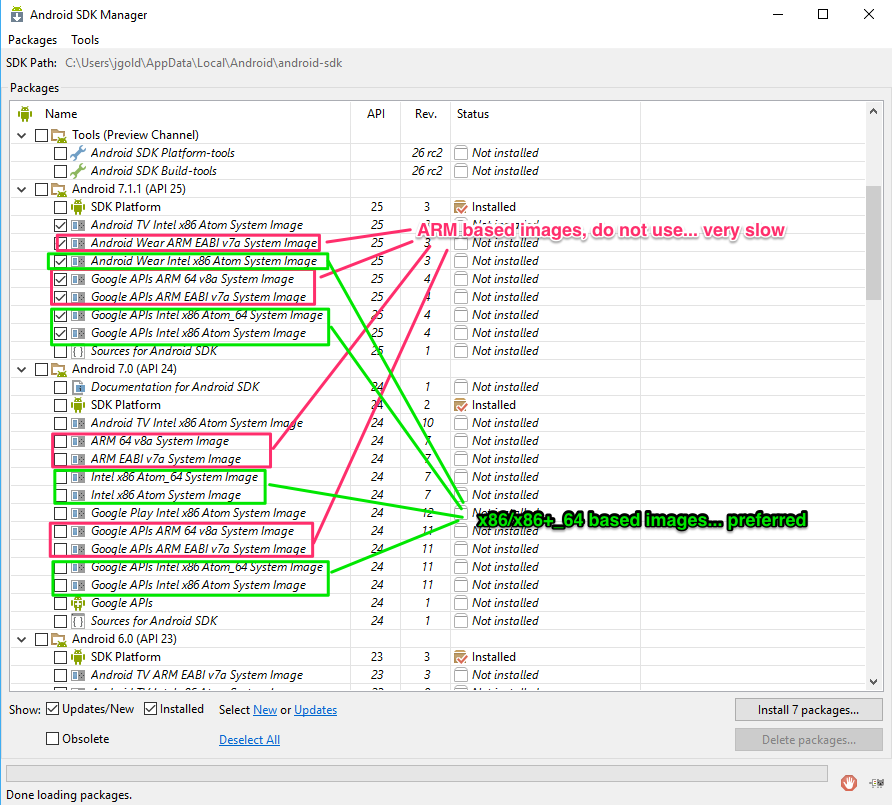Image resolution: width=892 pixels, height=805 pixels.
Task: Click the API 24 Google APIs robot icon
Action: click(x=78, y=603)
